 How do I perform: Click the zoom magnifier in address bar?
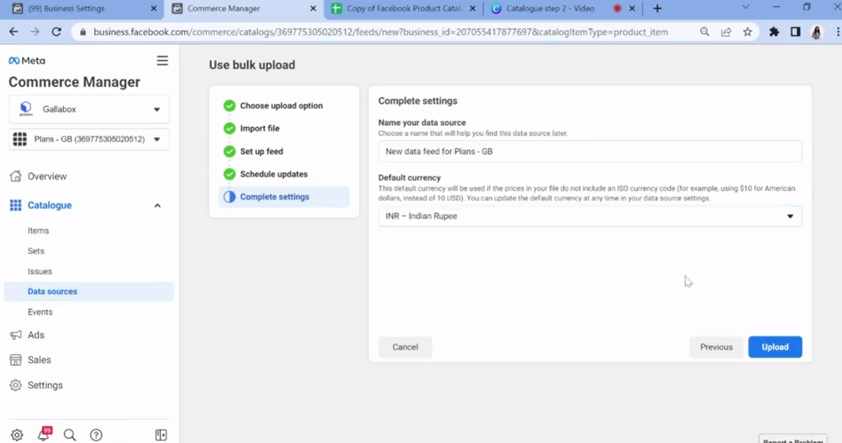705,32
